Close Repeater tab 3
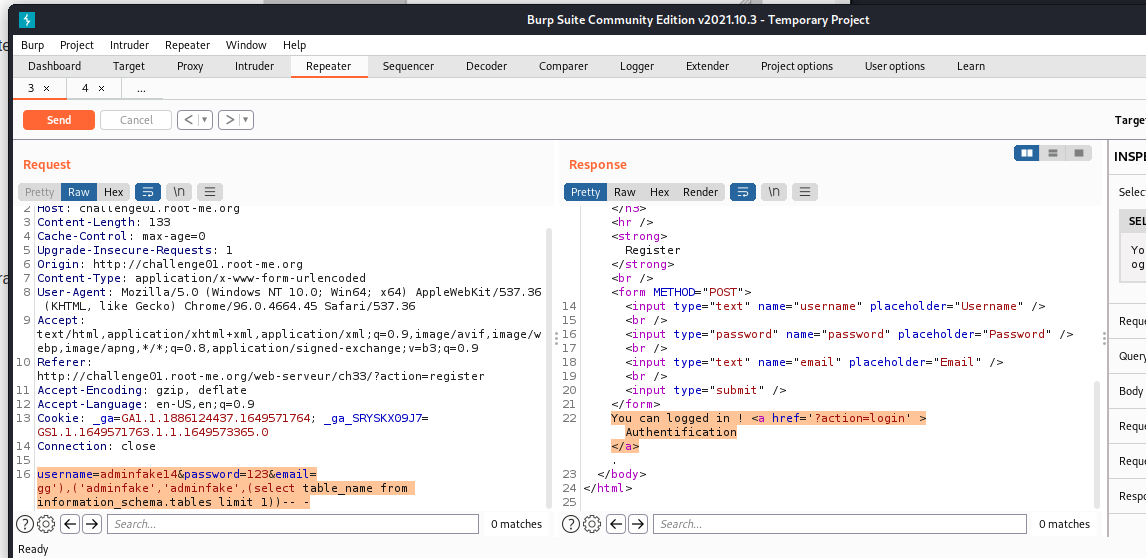Screen dimensions: 1146x558 tap(46, 88)
